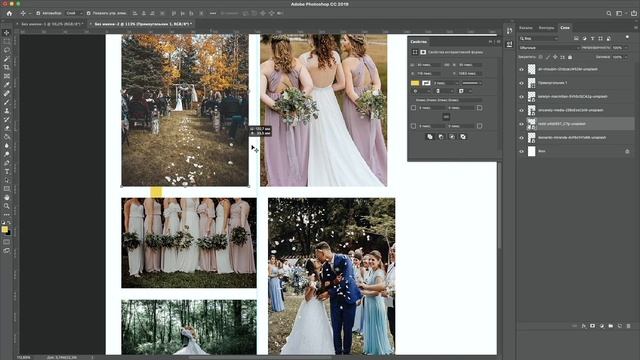Lock all layer attributes icon

[570, 57]
